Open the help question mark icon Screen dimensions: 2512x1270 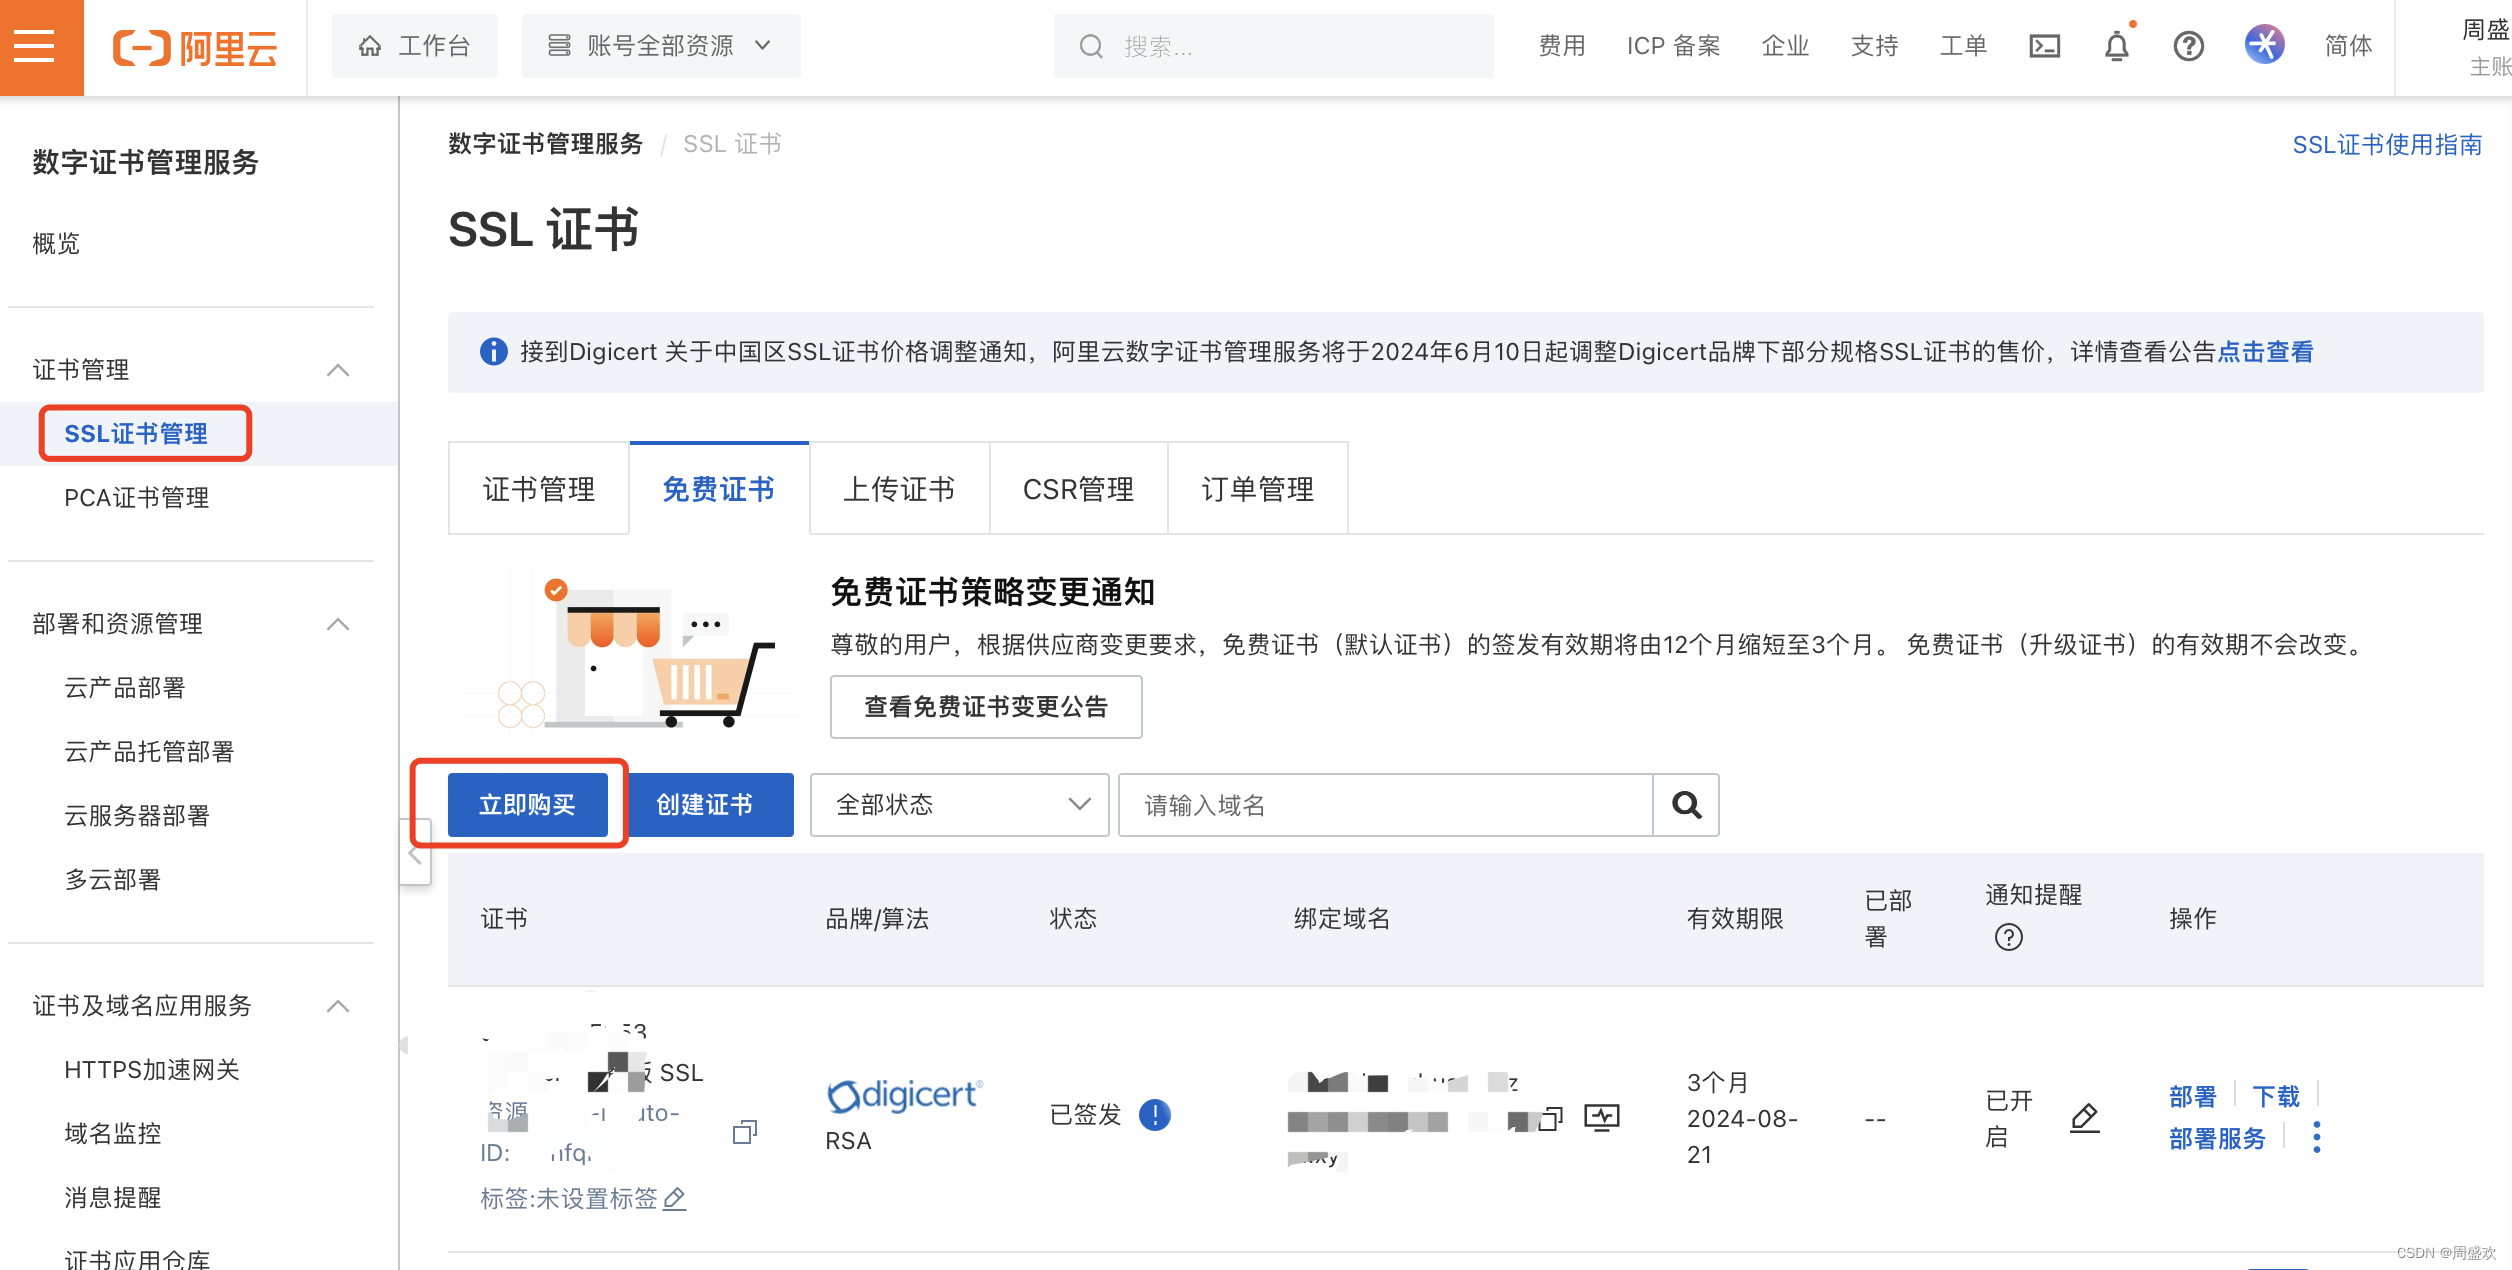coord(2188,46)
